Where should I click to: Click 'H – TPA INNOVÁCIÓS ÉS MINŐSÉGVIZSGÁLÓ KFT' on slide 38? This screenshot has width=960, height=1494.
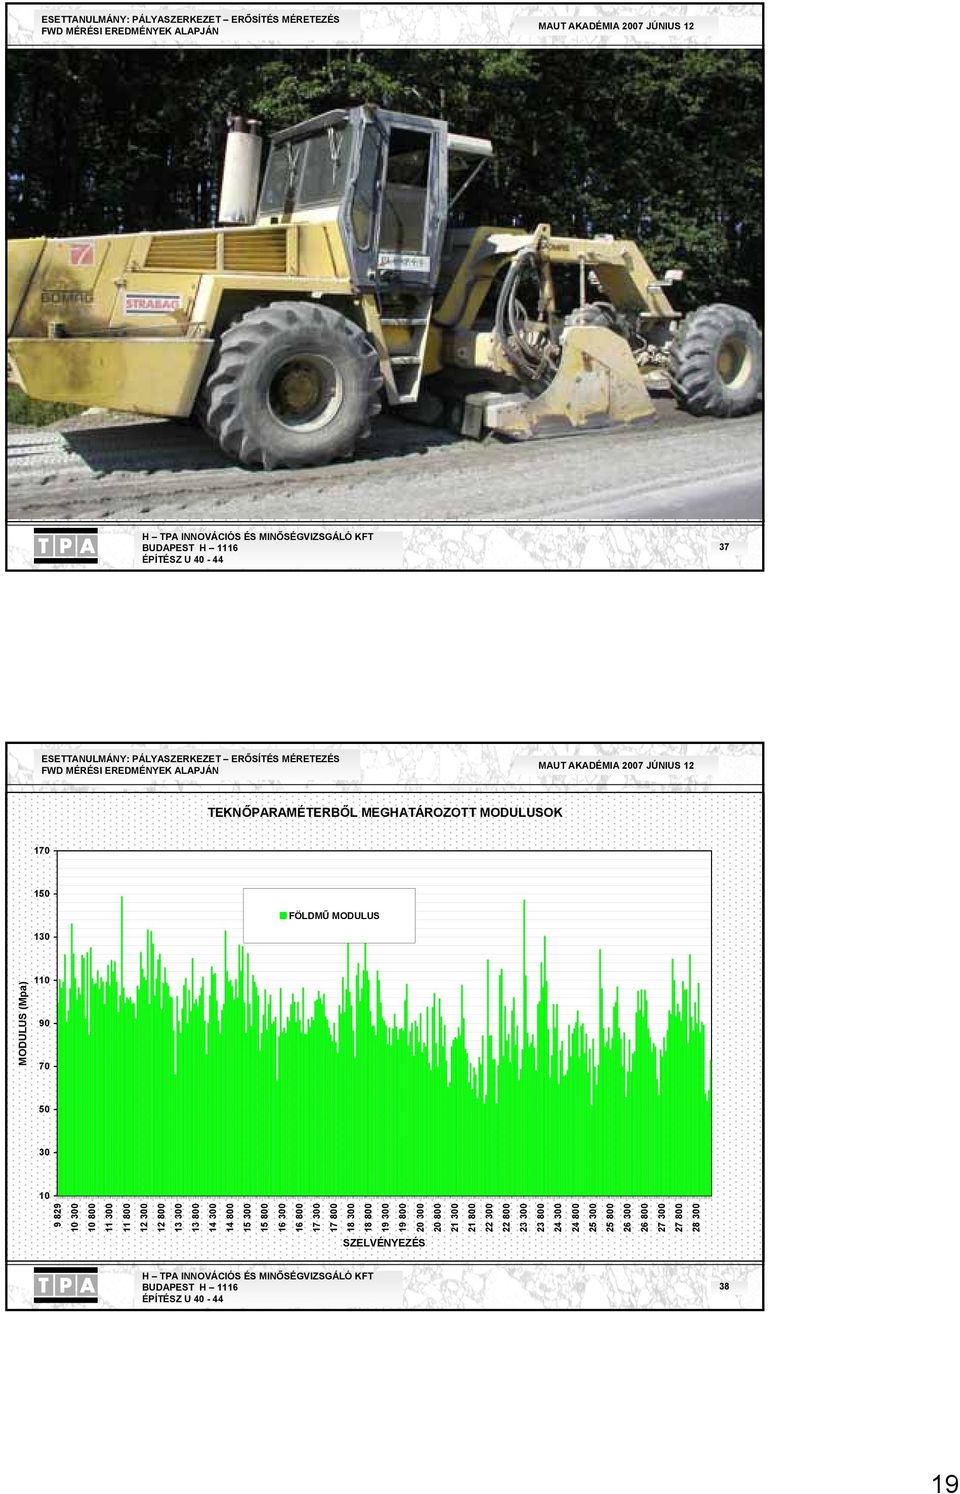tap(258, 1276)
